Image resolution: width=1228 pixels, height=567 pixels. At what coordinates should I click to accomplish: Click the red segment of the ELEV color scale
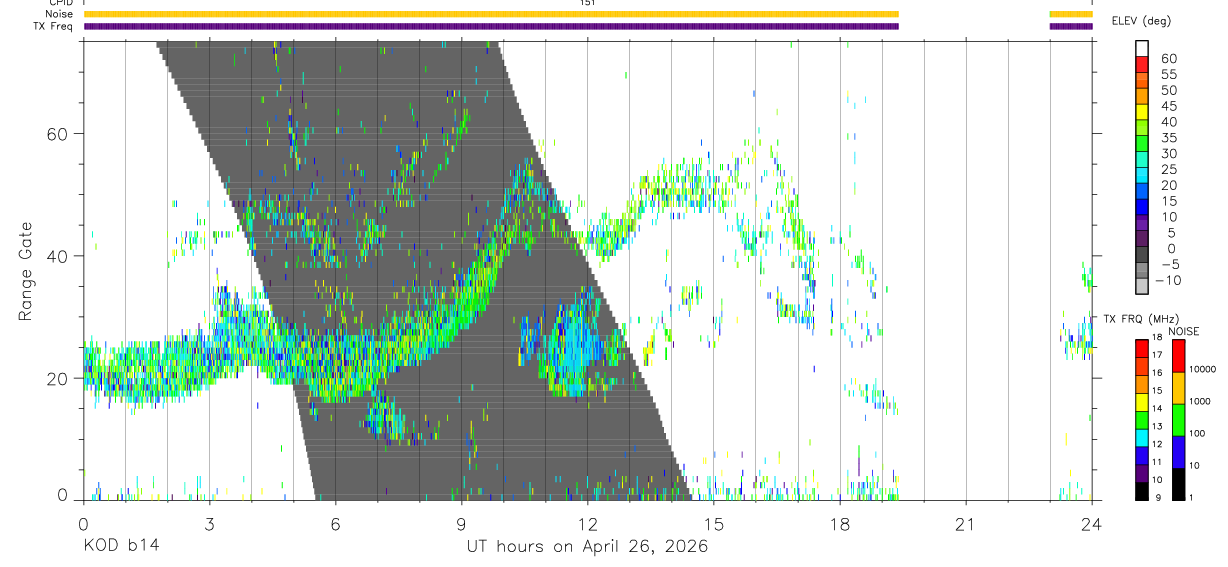pyautogui.click(x=1141, y=65)
